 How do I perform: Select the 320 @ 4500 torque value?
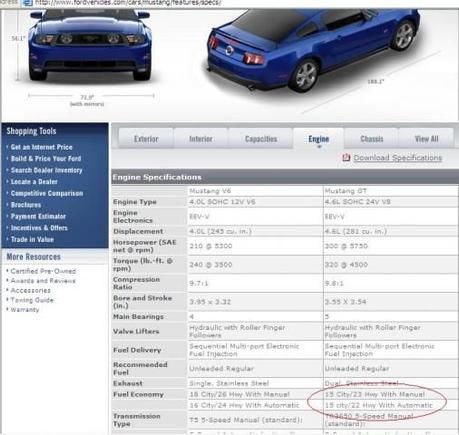pos(346,265)
